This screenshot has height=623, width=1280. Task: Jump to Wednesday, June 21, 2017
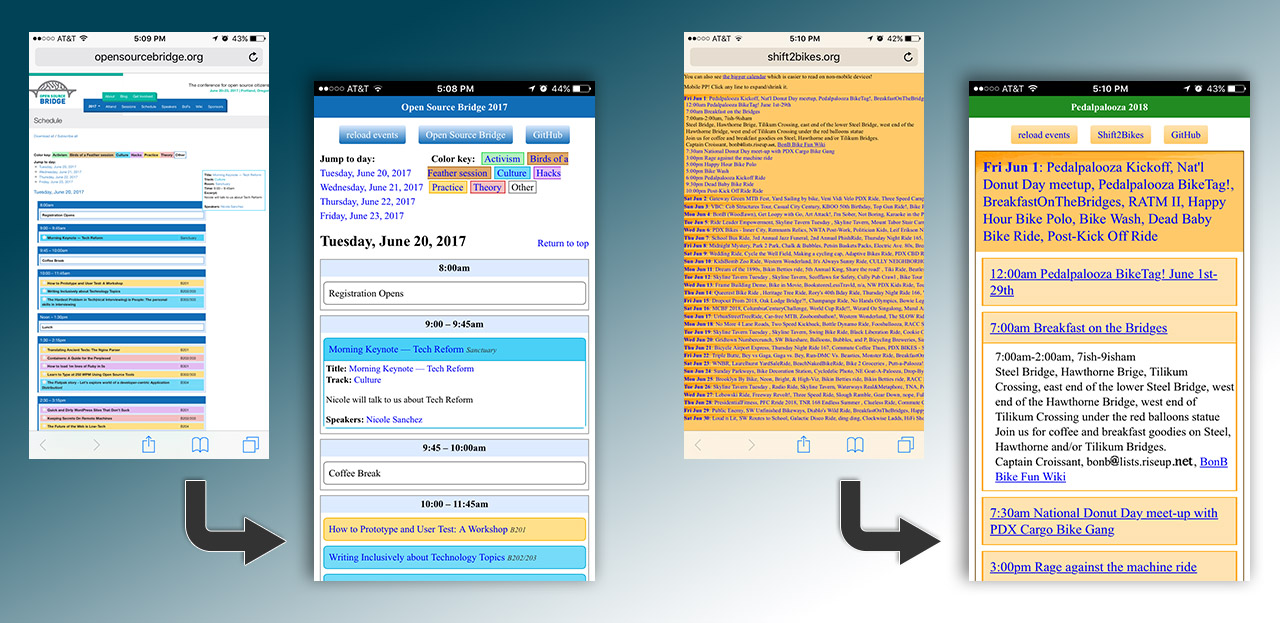click(372, 187)
